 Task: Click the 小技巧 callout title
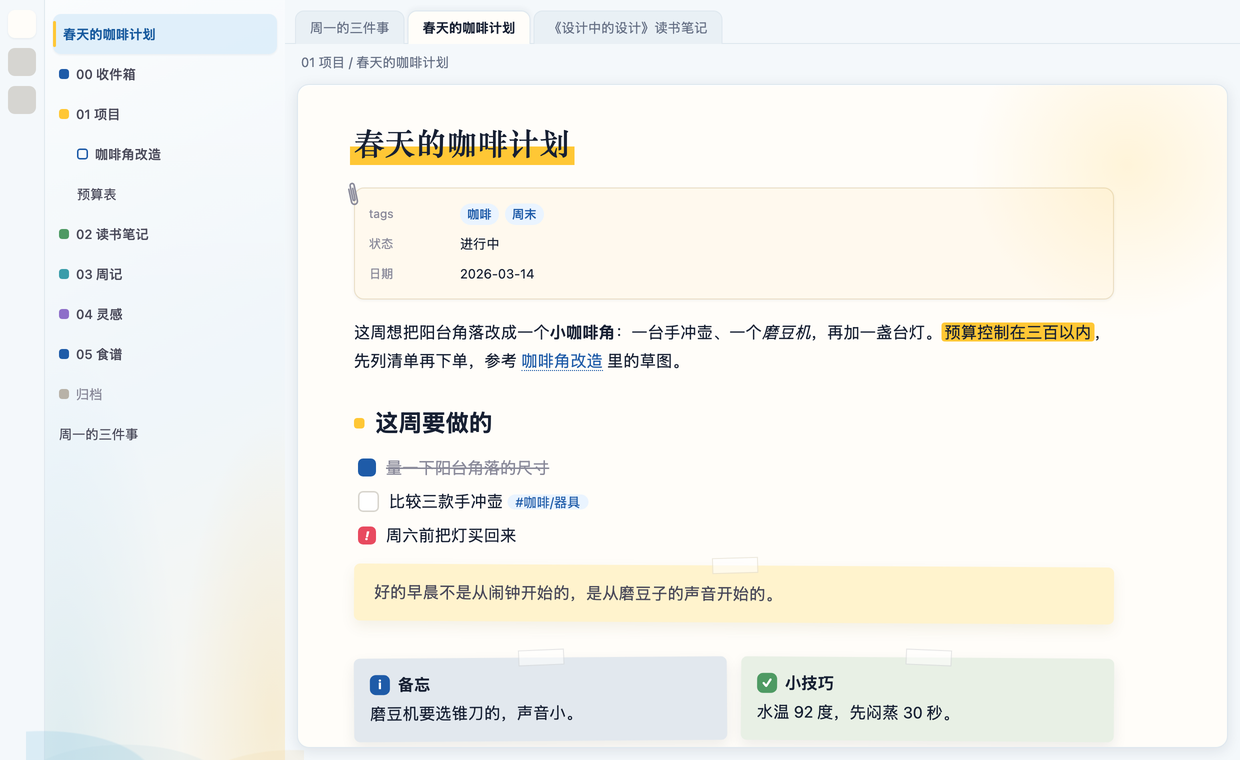[x=809, y=683]
